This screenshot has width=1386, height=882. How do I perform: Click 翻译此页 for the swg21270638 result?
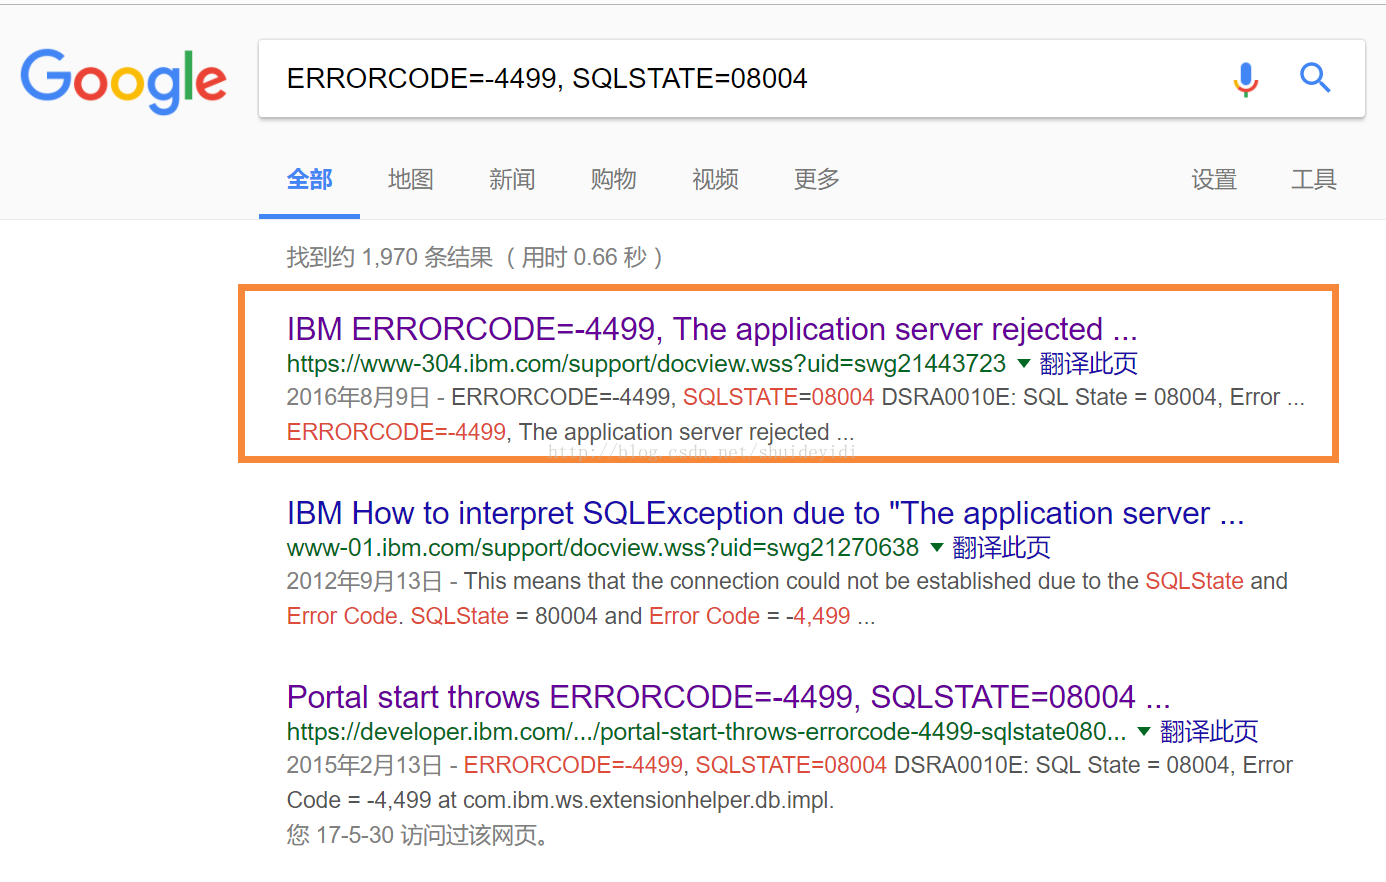click(x=1001, y=547)
